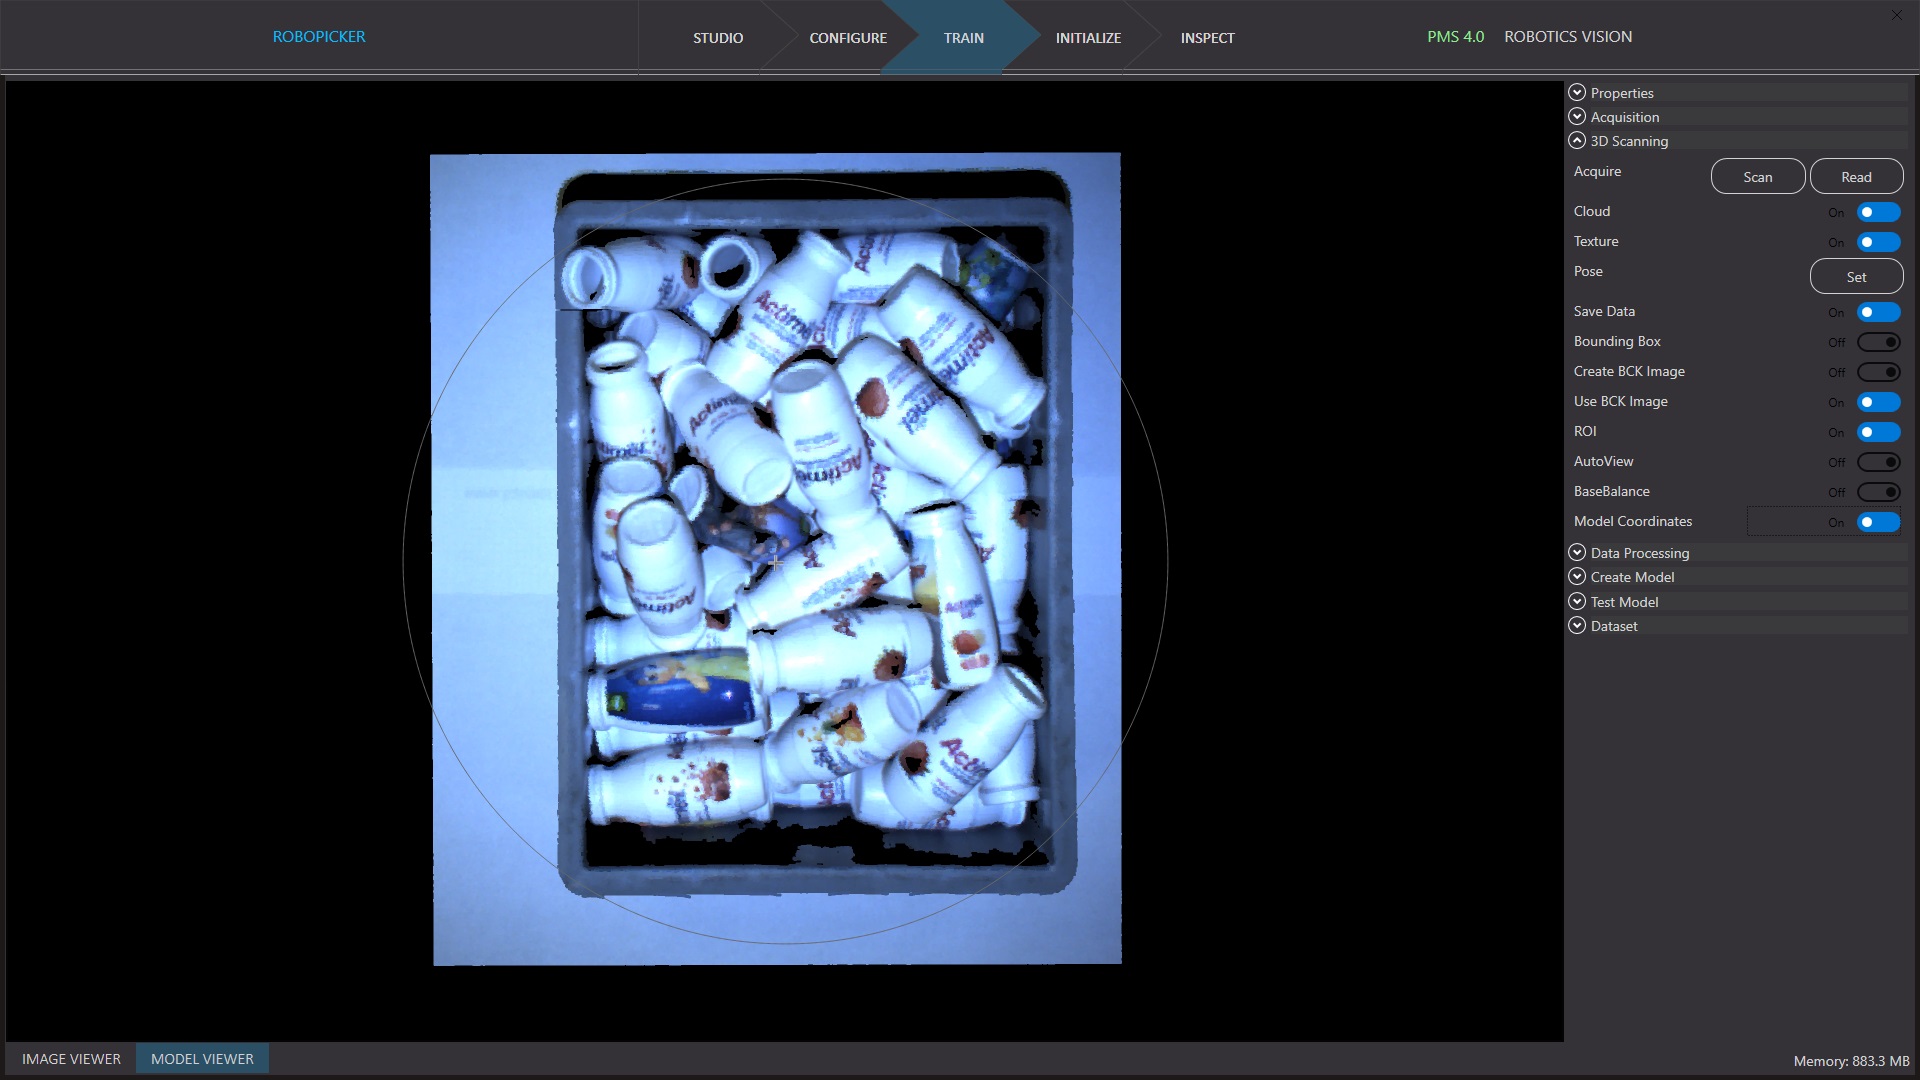Image resolution: width=1920 pixels, height=1080 pixels.
Task: Expand the Dataset chevron icon
Action: click(x=1577, y=626)
